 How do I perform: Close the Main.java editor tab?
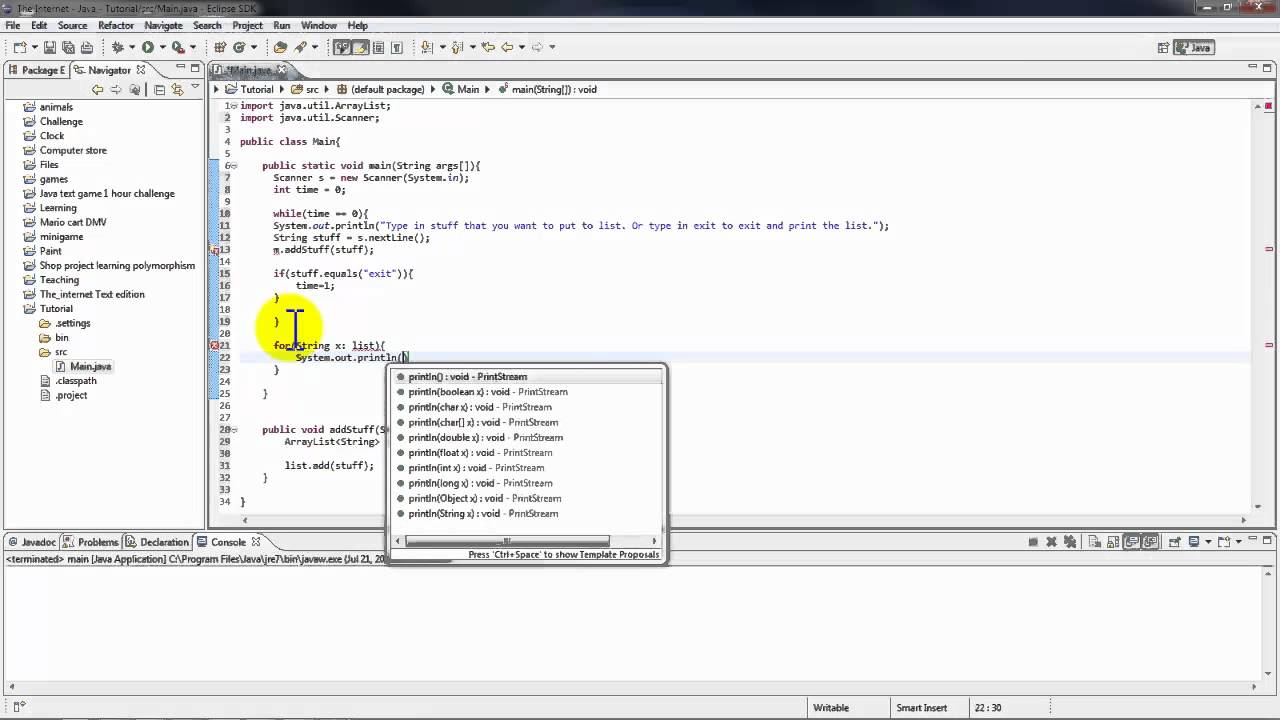click(281, 70)
